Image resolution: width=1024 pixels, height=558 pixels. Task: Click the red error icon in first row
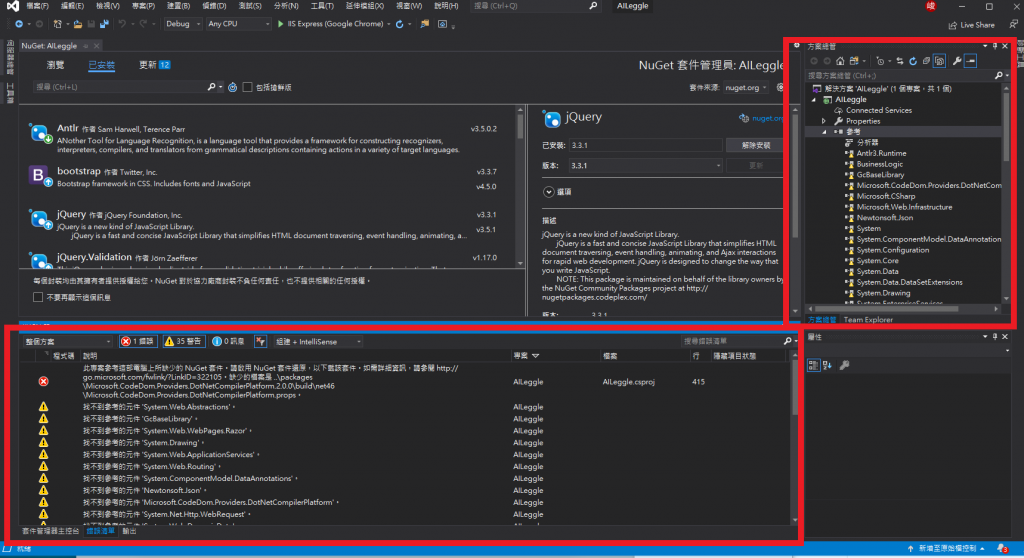(43, 381)
